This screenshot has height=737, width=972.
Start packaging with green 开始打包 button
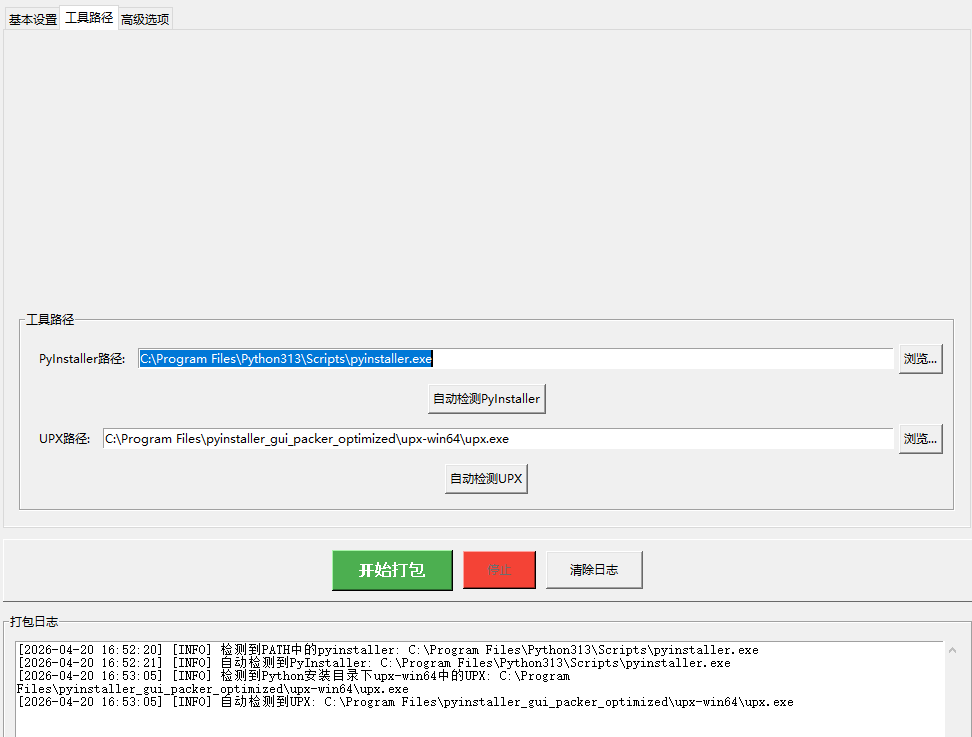pos(392,570)
